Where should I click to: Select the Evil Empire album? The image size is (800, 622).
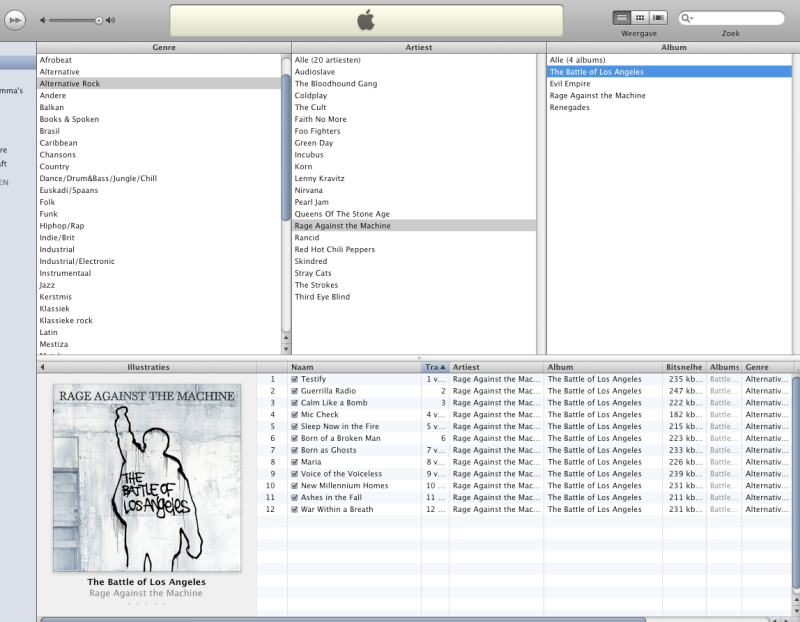click(x=669, y=84)
